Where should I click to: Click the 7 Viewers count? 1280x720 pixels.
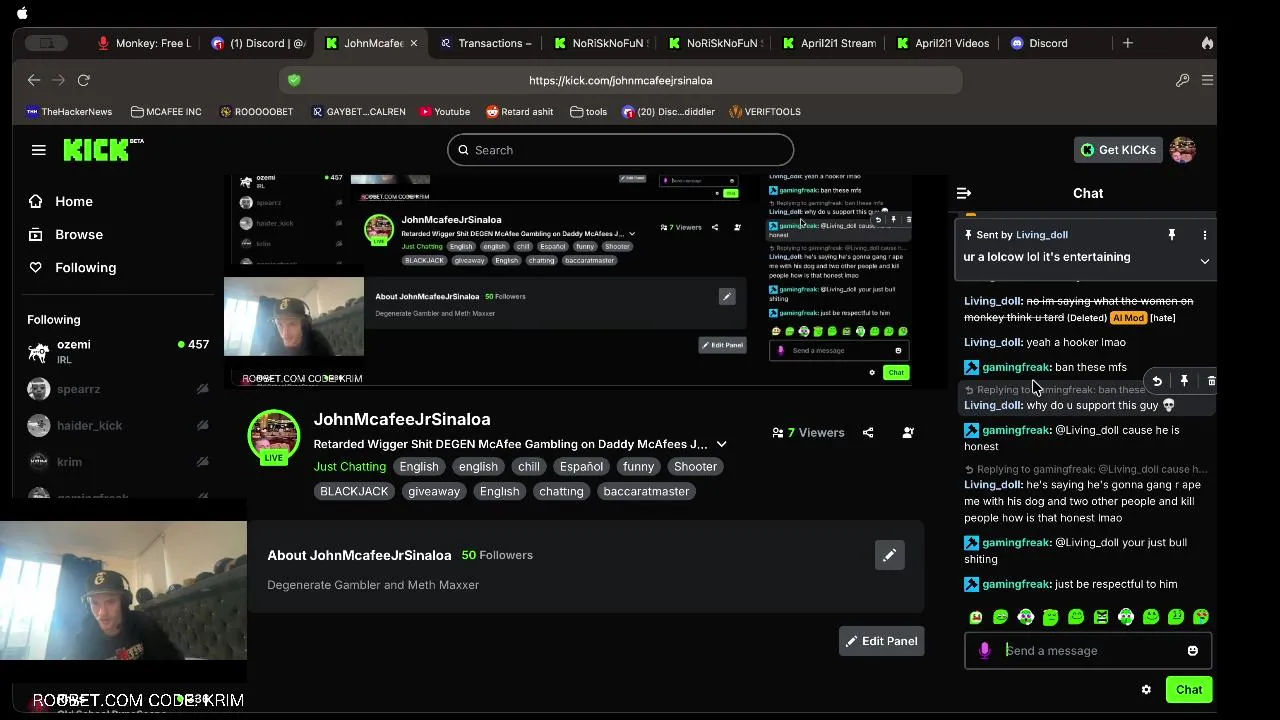point(809,433)
